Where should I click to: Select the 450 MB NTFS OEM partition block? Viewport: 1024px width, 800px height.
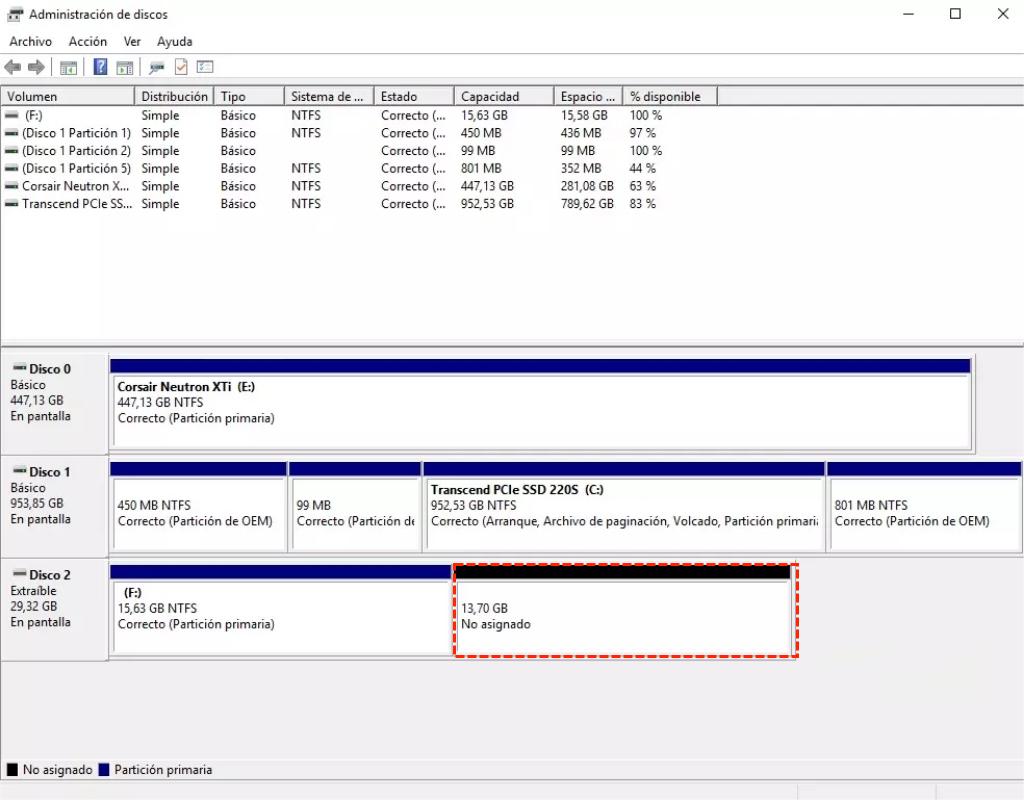click(199, 506)
